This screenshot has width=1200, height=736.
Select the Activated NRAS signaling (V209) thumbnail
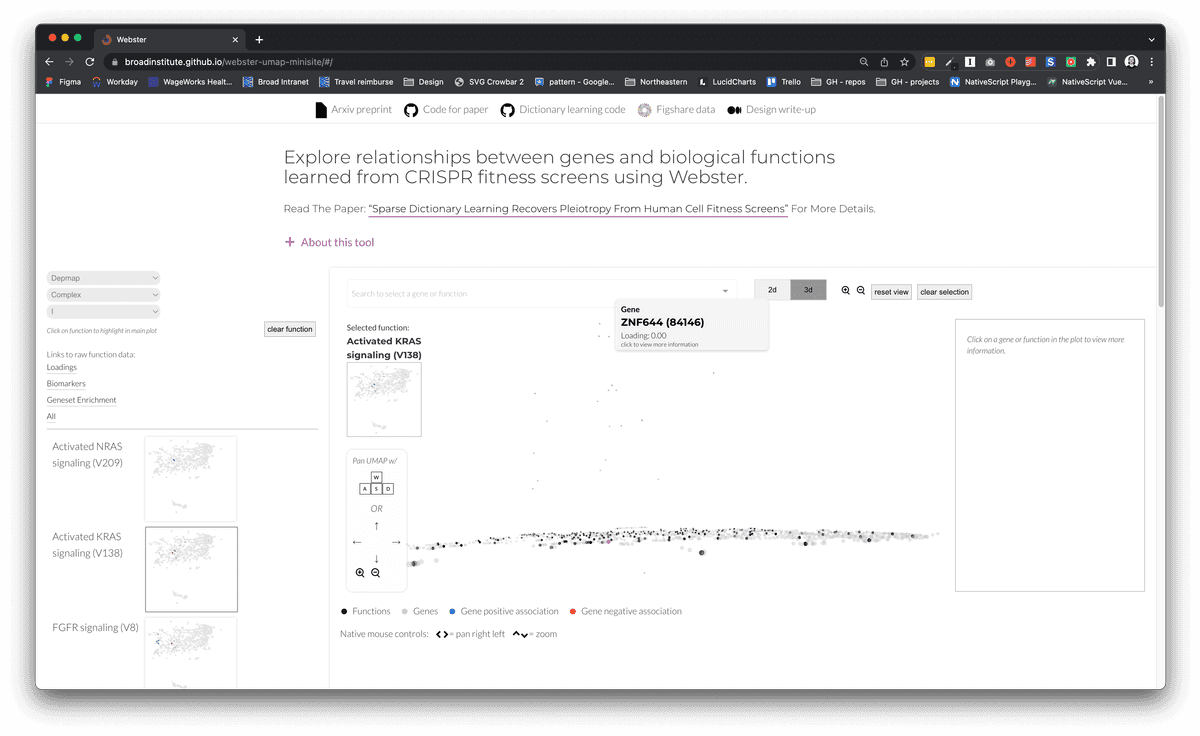click(x=190, y=478)
